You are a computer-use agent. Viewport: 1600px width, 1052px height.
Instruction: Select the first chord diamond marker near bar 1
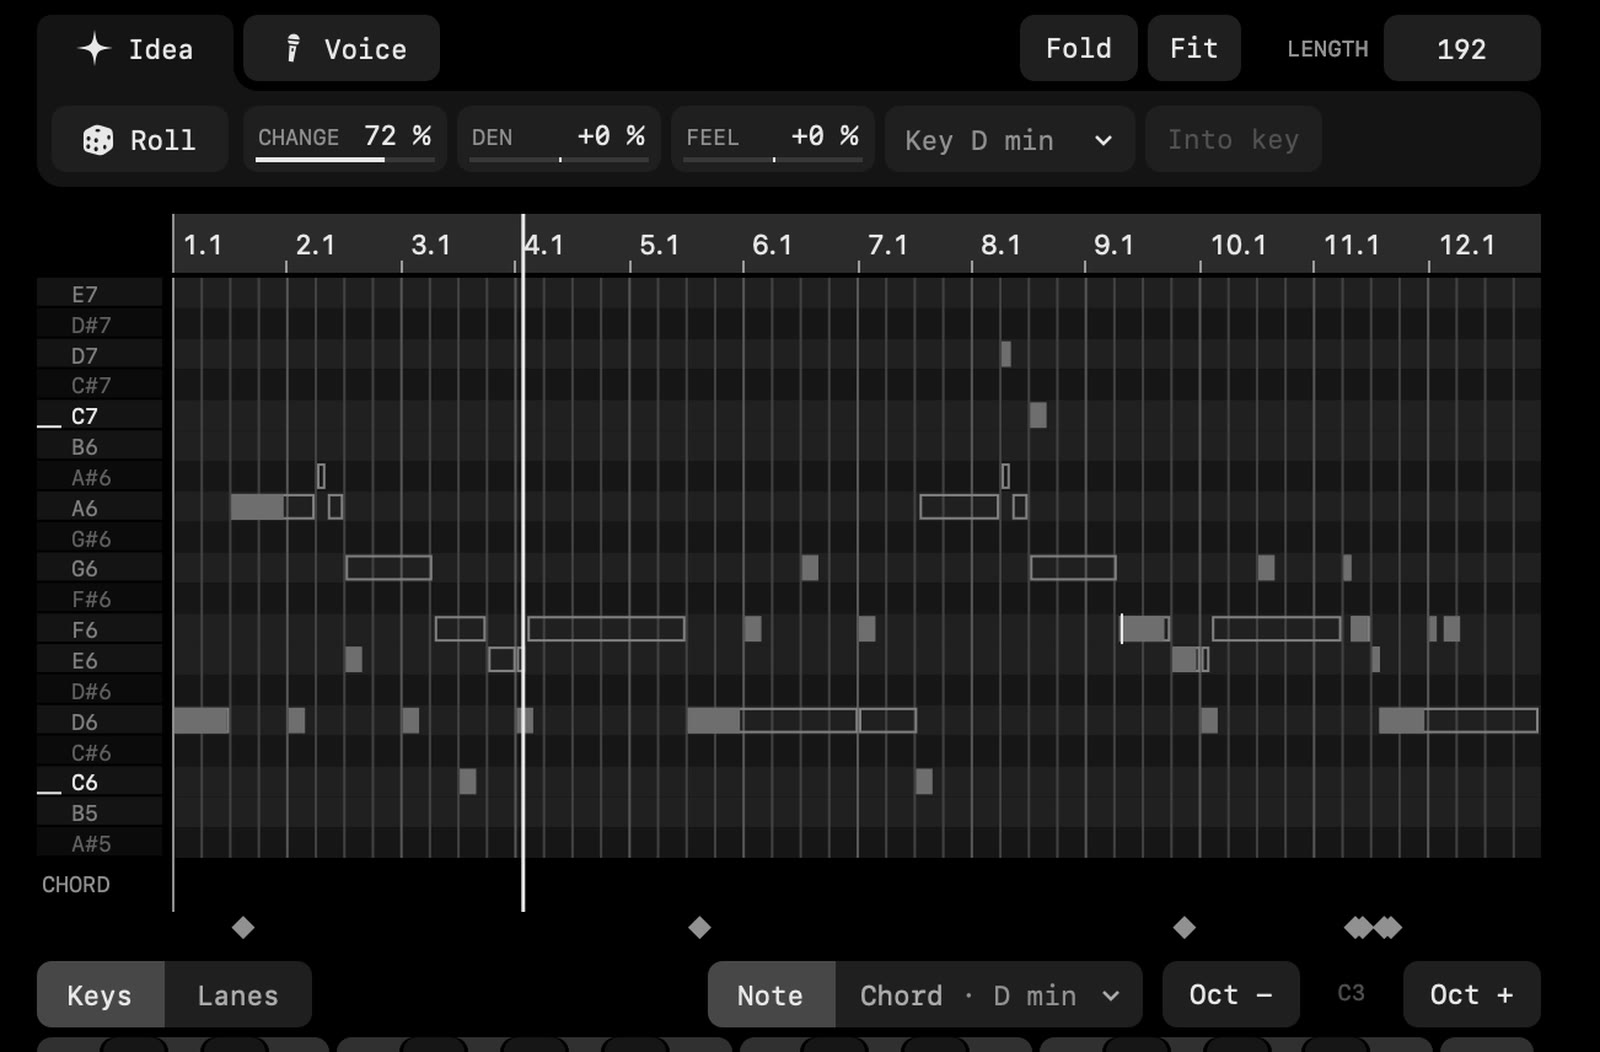(x=243, y=928)
